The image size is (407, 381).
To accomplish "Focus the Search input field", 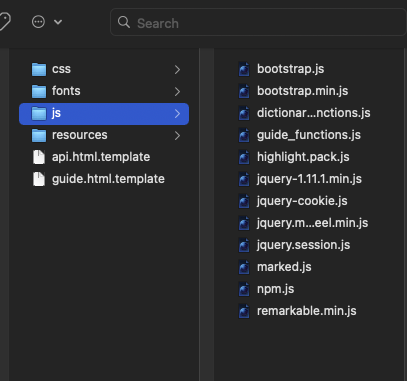I will point(258,22).
